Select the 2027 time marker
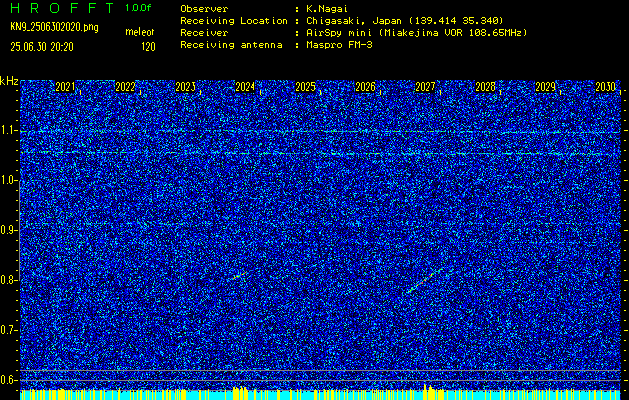The image size is (629, 400). [x=425, y=87]
